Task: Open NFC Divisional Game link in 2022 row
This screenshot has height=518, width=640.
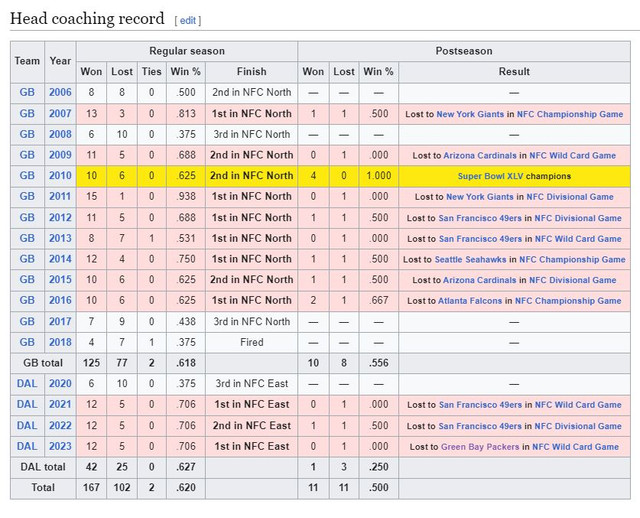Action: tap(578, 426)
